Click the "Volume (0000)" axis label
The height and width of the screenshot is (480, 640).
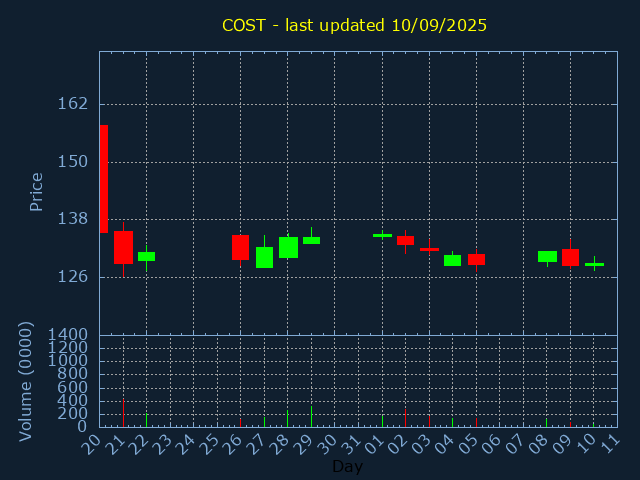click(x=25, y=382)
